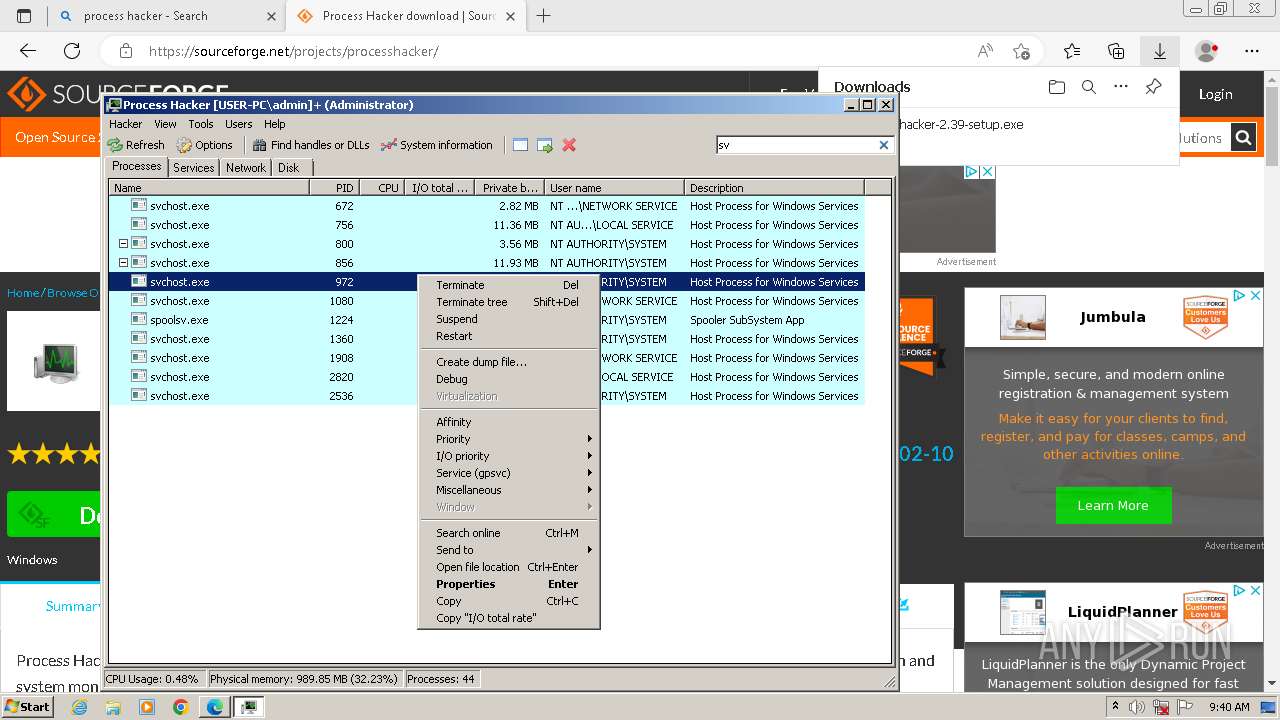
Task: Choose Terminate tree in context menu
Action: pos(508,302)
